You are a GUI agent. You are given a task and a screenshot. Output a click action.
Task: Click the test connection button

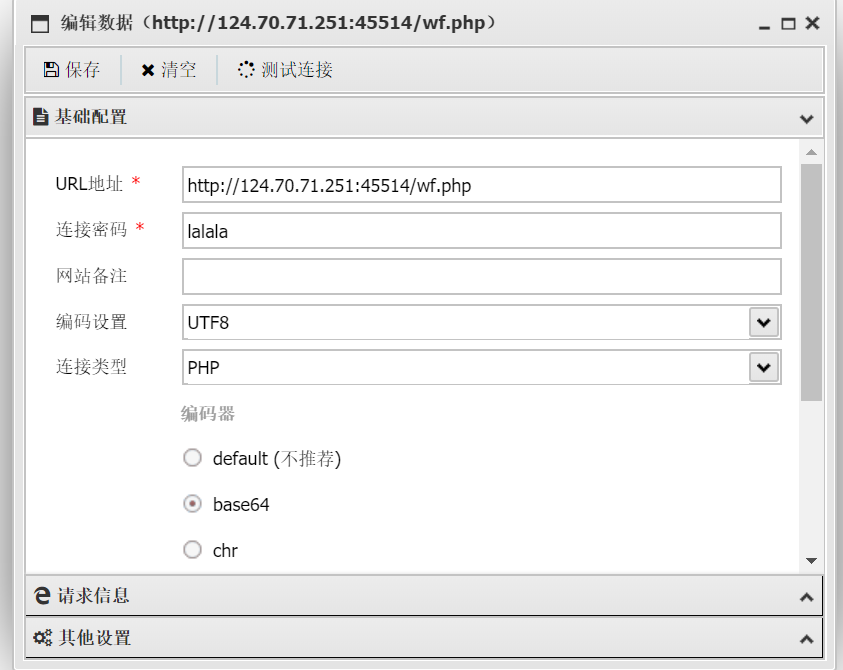[285, 69]
